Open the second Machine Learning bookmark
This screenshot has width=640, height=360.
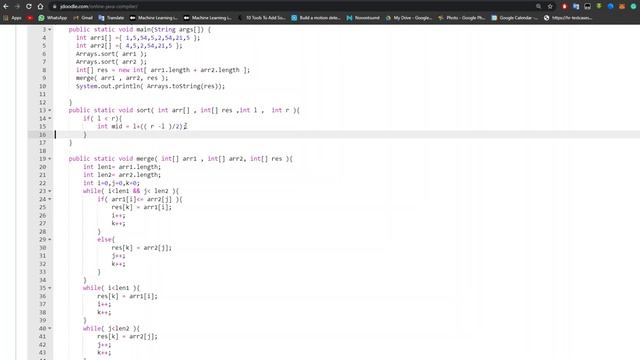[207, 18]
